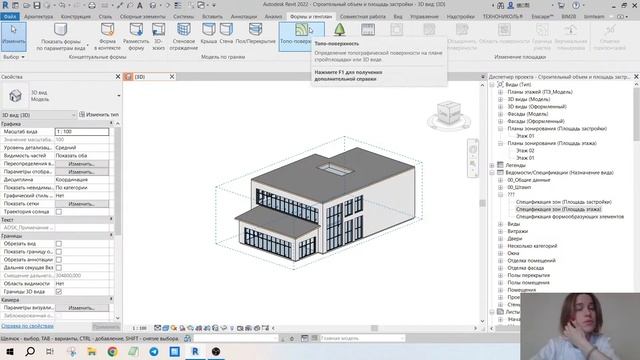The height and width of the screenshot is (360, 640).
Task: Switch to the Вставить ribbon tab
Action: pyautogui.click(x=212, y=17)
